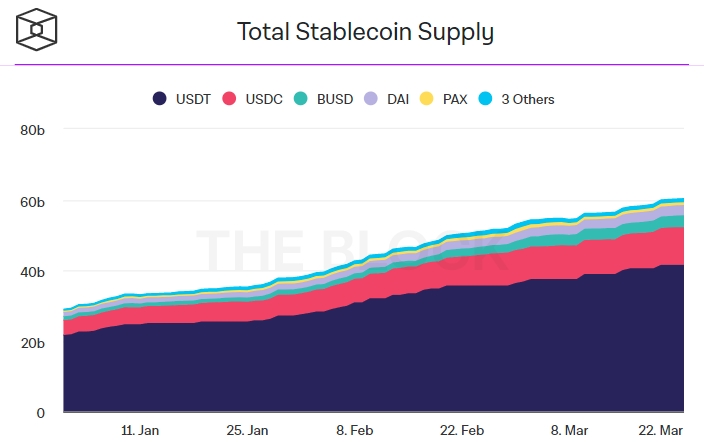The height and width of the screenshot is (442, 704).
Task: Toggle the BUSD series label
Action: 334,99
